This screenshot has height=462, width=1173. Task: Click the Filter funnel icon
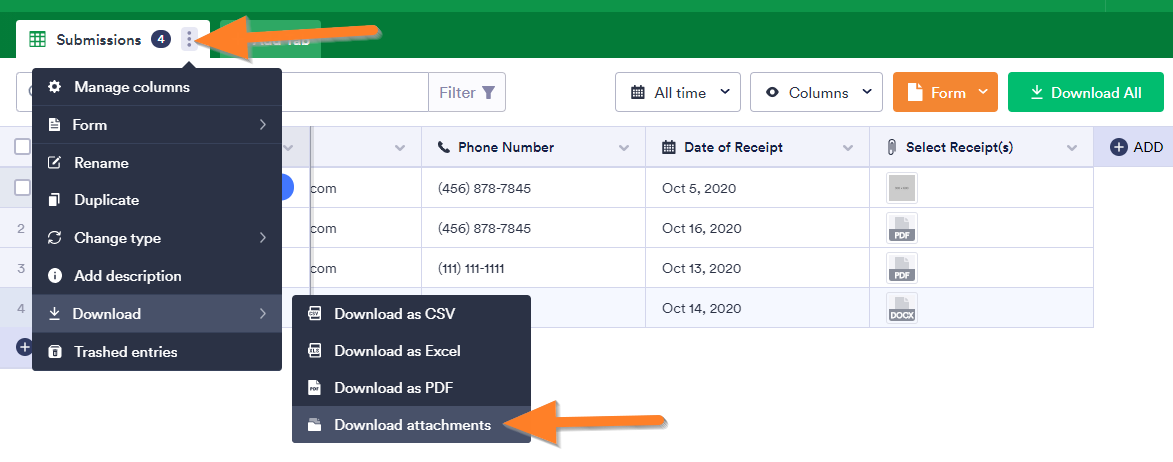coord(488,93)
